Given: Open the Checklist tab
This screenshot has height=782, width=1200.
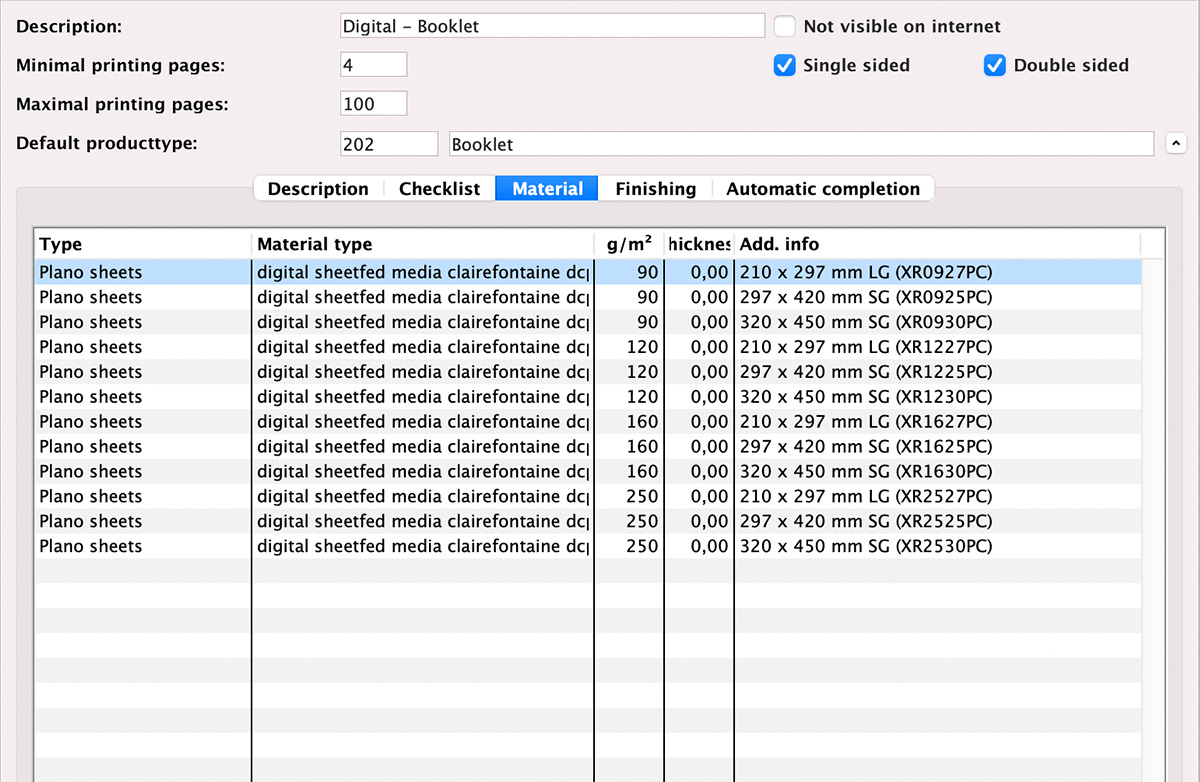Looking at the screenshot, I should 439,188.
